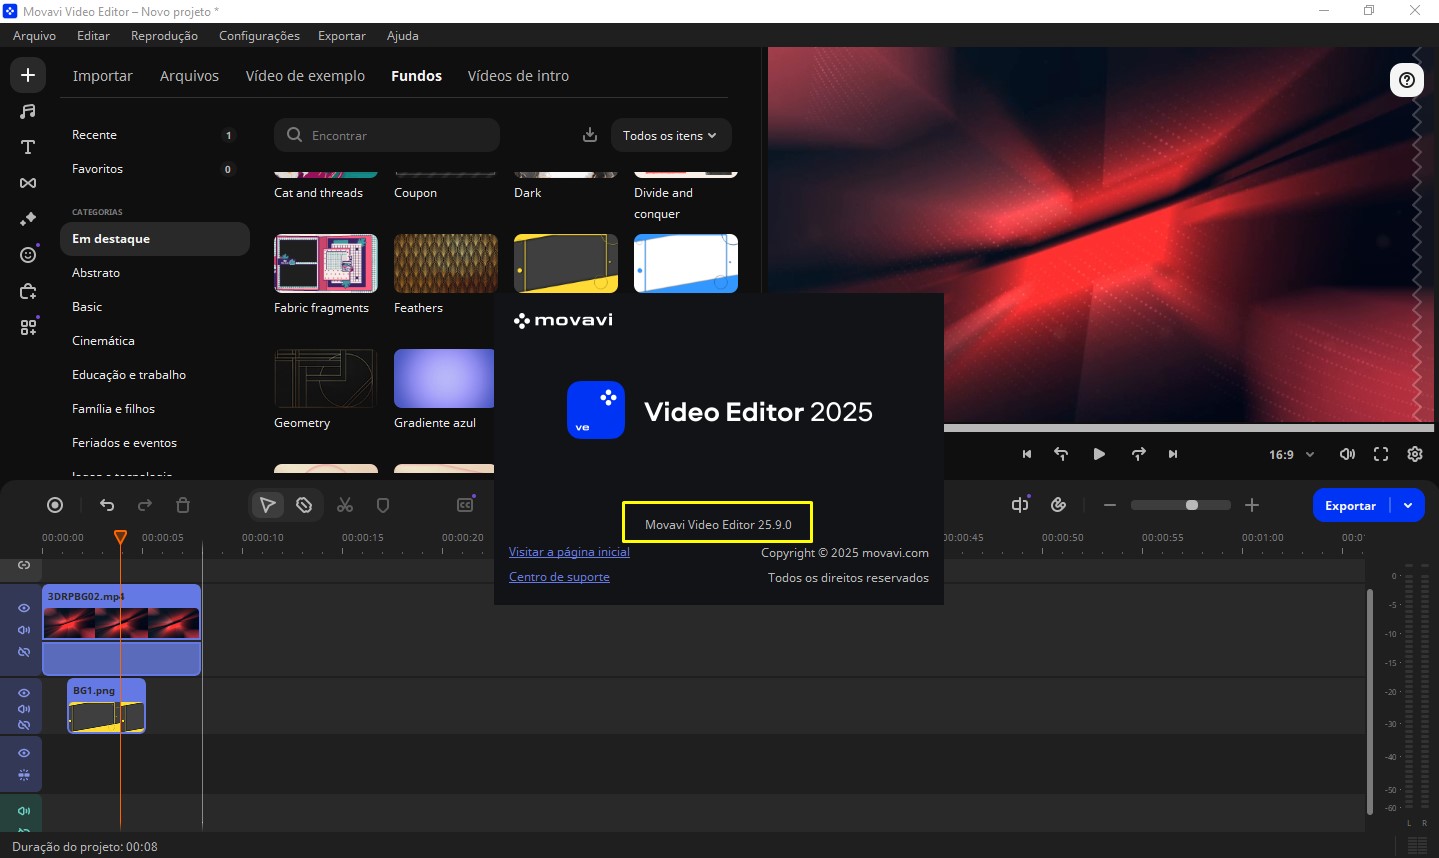The width and height of the screenshot is (1439, 858).
Task: Click the Undo arrow above the timeline
Action: [x=107, y=505]
